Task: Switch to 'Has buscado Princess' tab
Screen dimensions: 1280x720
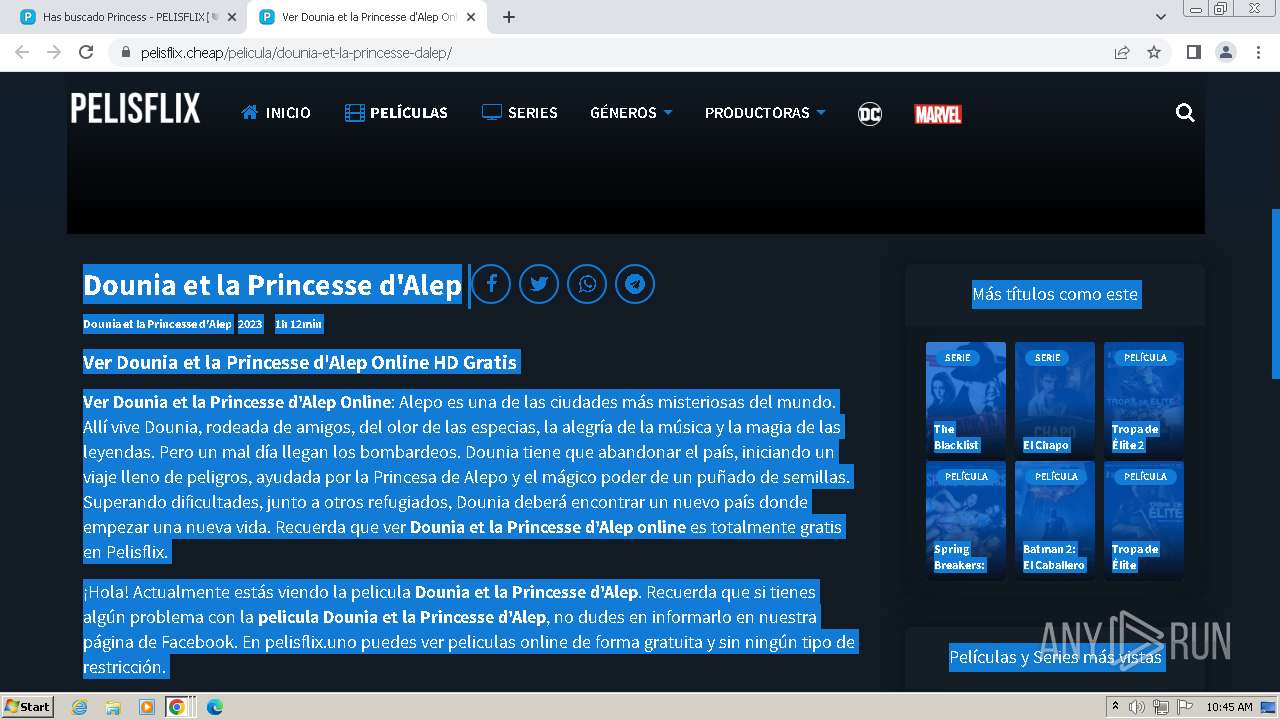Action: 127,17
